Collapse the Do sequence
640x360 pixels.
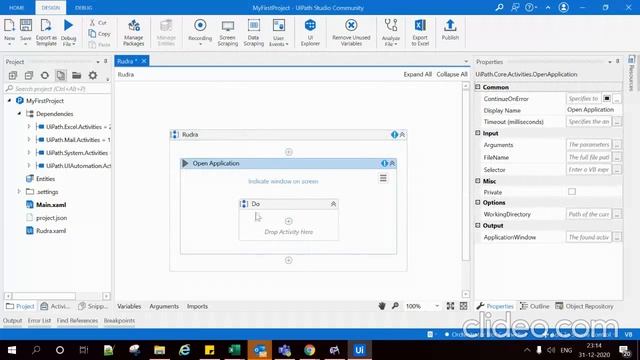pyautogui.click(x=333, y=204)
